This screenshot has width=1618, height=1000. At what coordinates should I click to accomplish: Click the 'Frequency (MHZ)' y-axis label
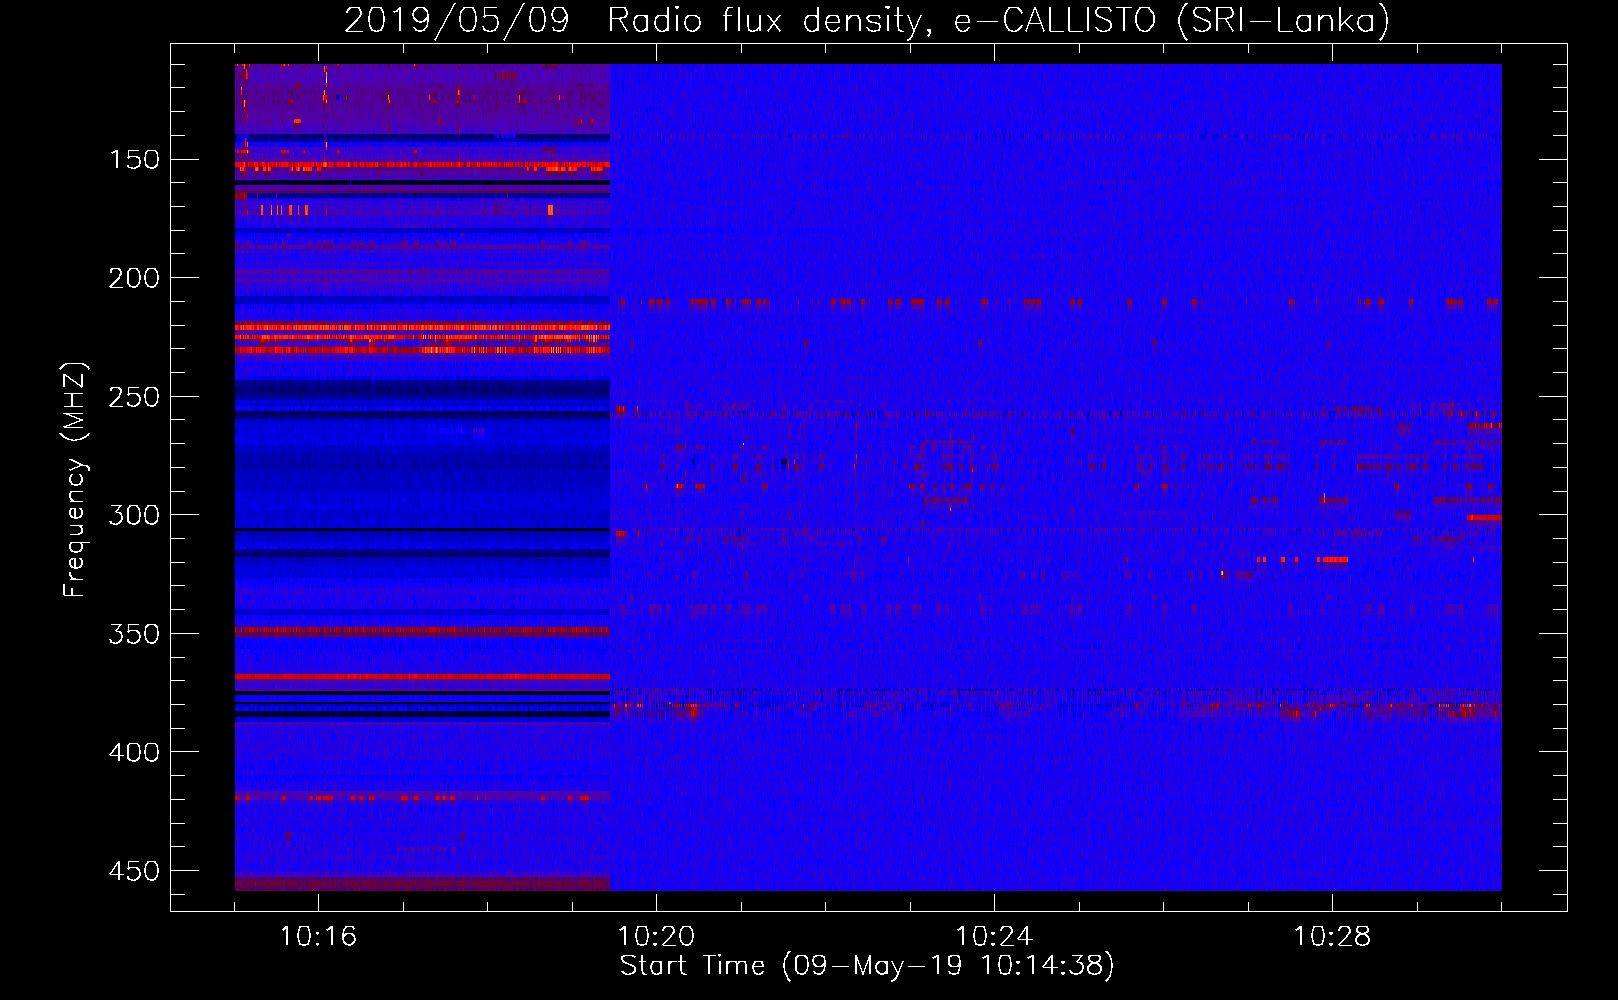pos(75,479)
